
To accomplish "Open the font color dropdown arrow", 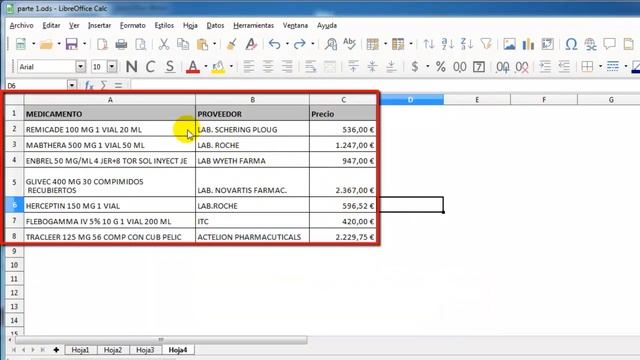I will tap(206, 67).
